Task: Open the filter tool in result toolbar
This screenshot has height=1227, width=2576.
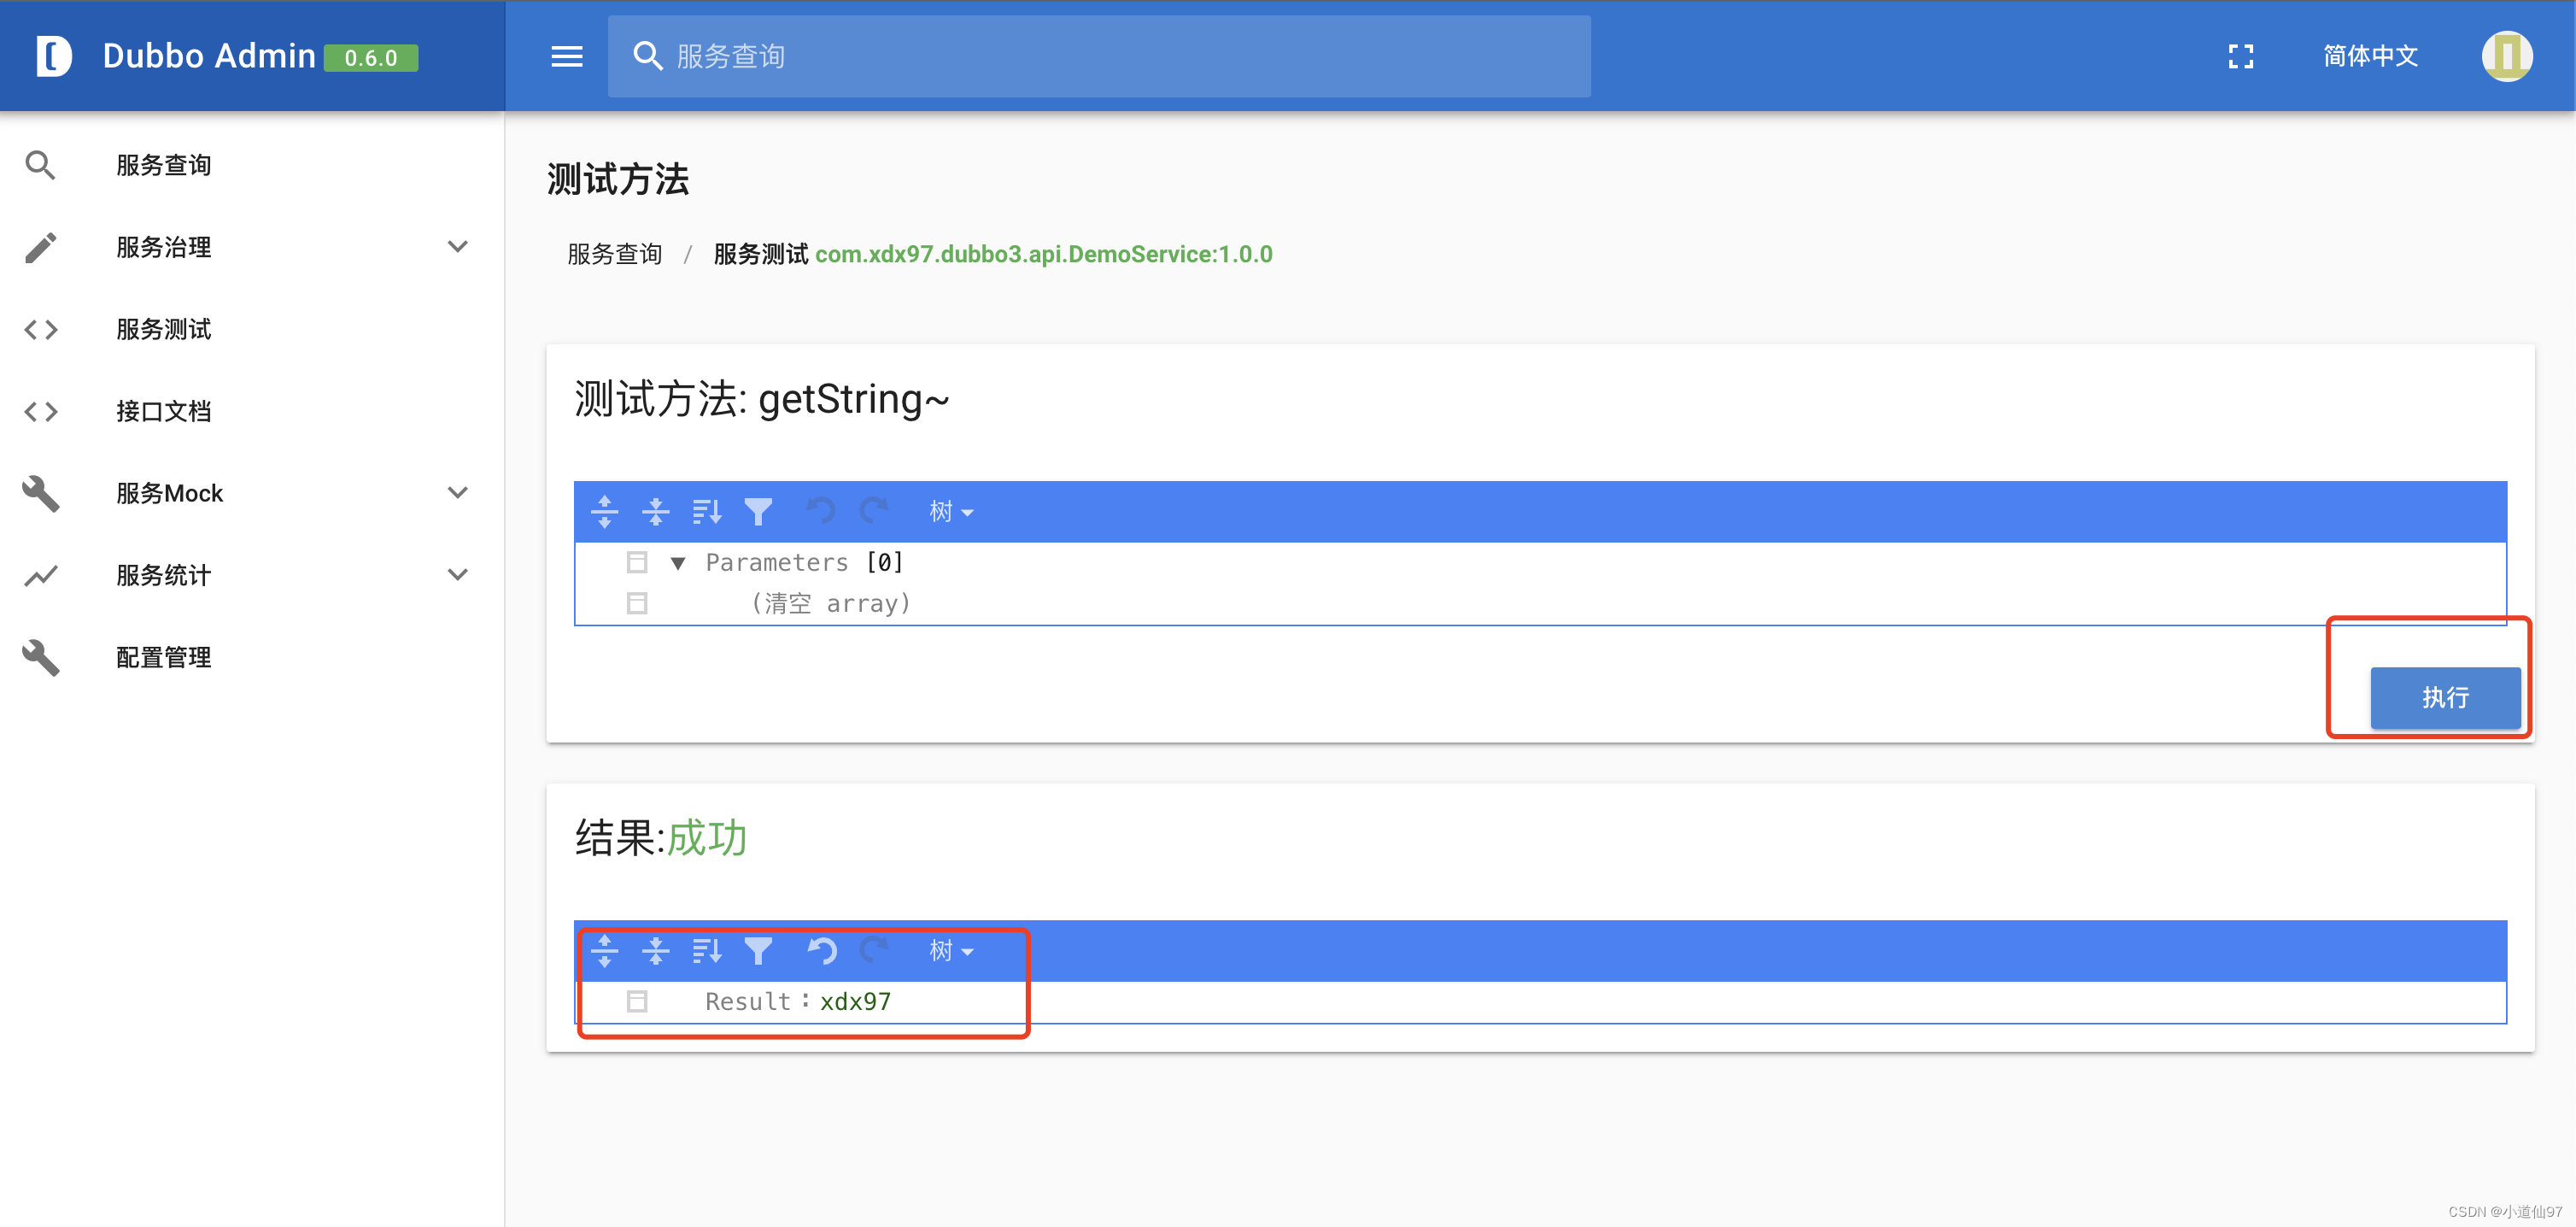Action: 760,951
